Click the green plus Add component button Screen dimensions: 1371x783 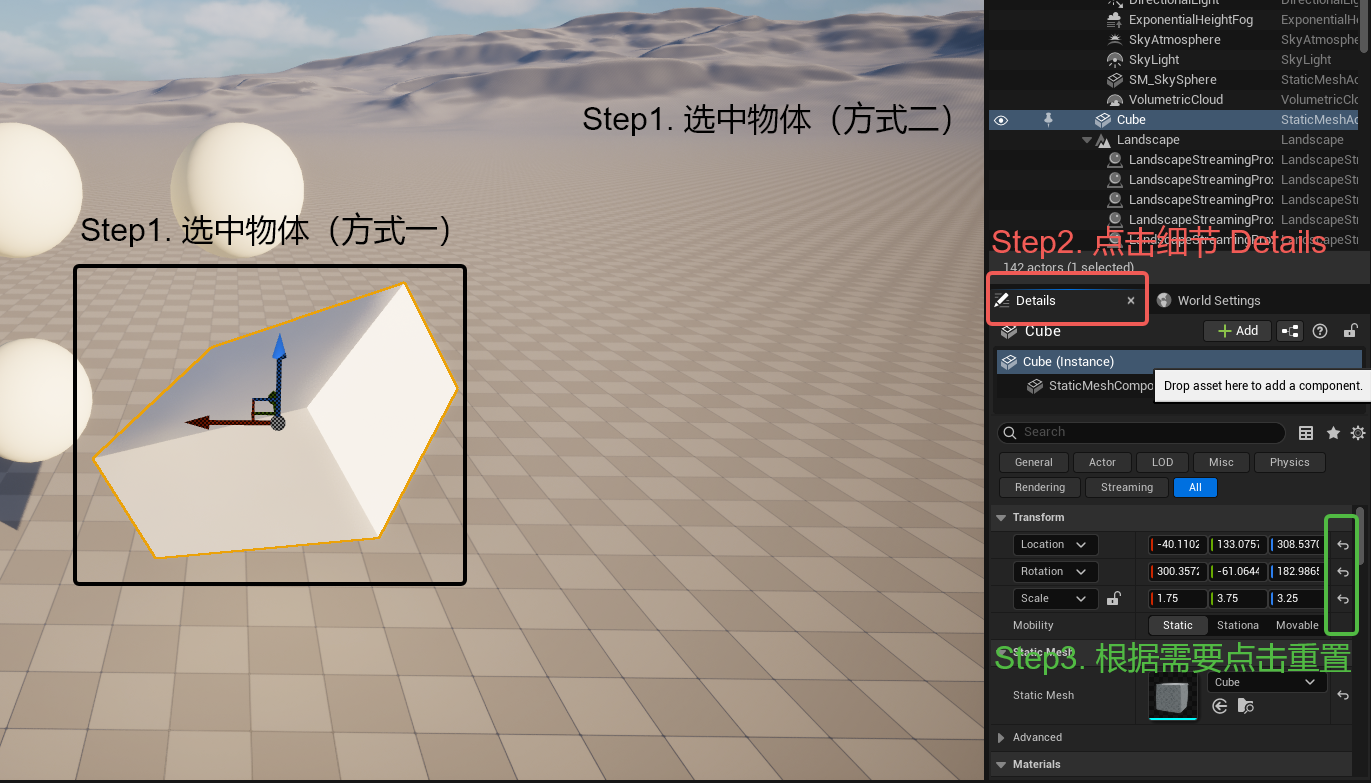point(1237,331)
